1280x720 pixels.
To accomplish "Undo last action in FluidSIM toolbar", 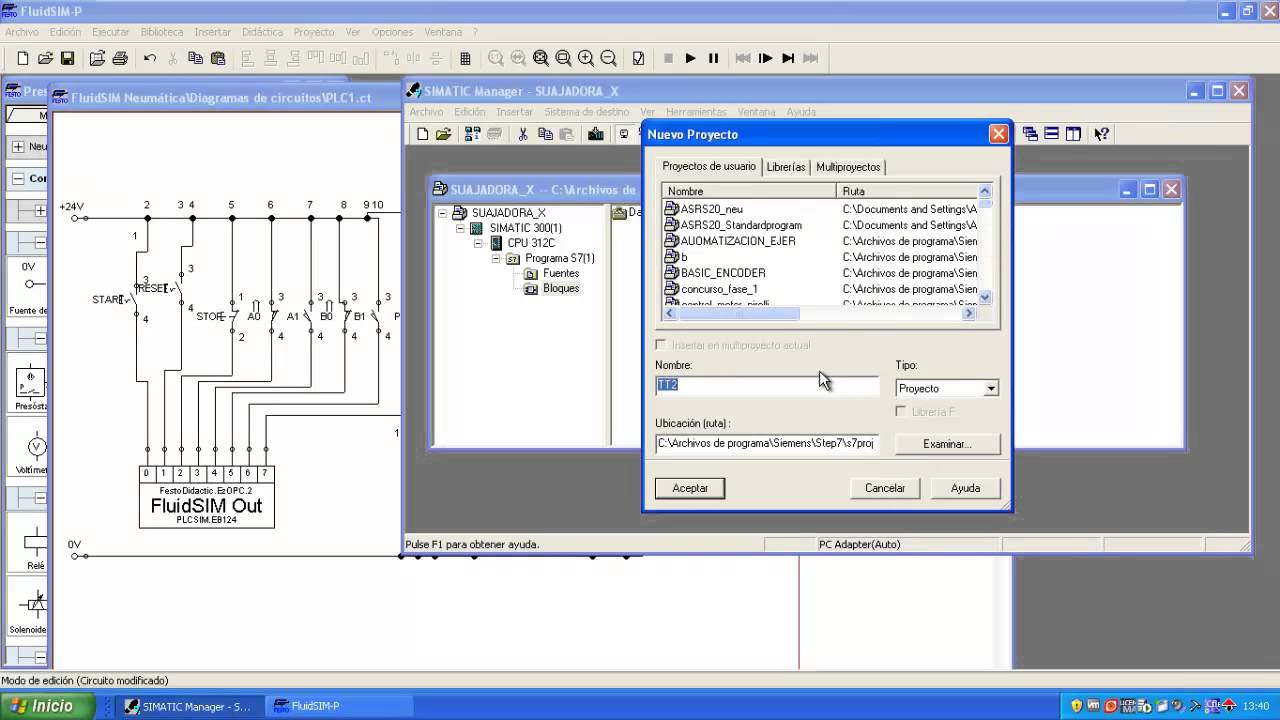I will (150, 59).
